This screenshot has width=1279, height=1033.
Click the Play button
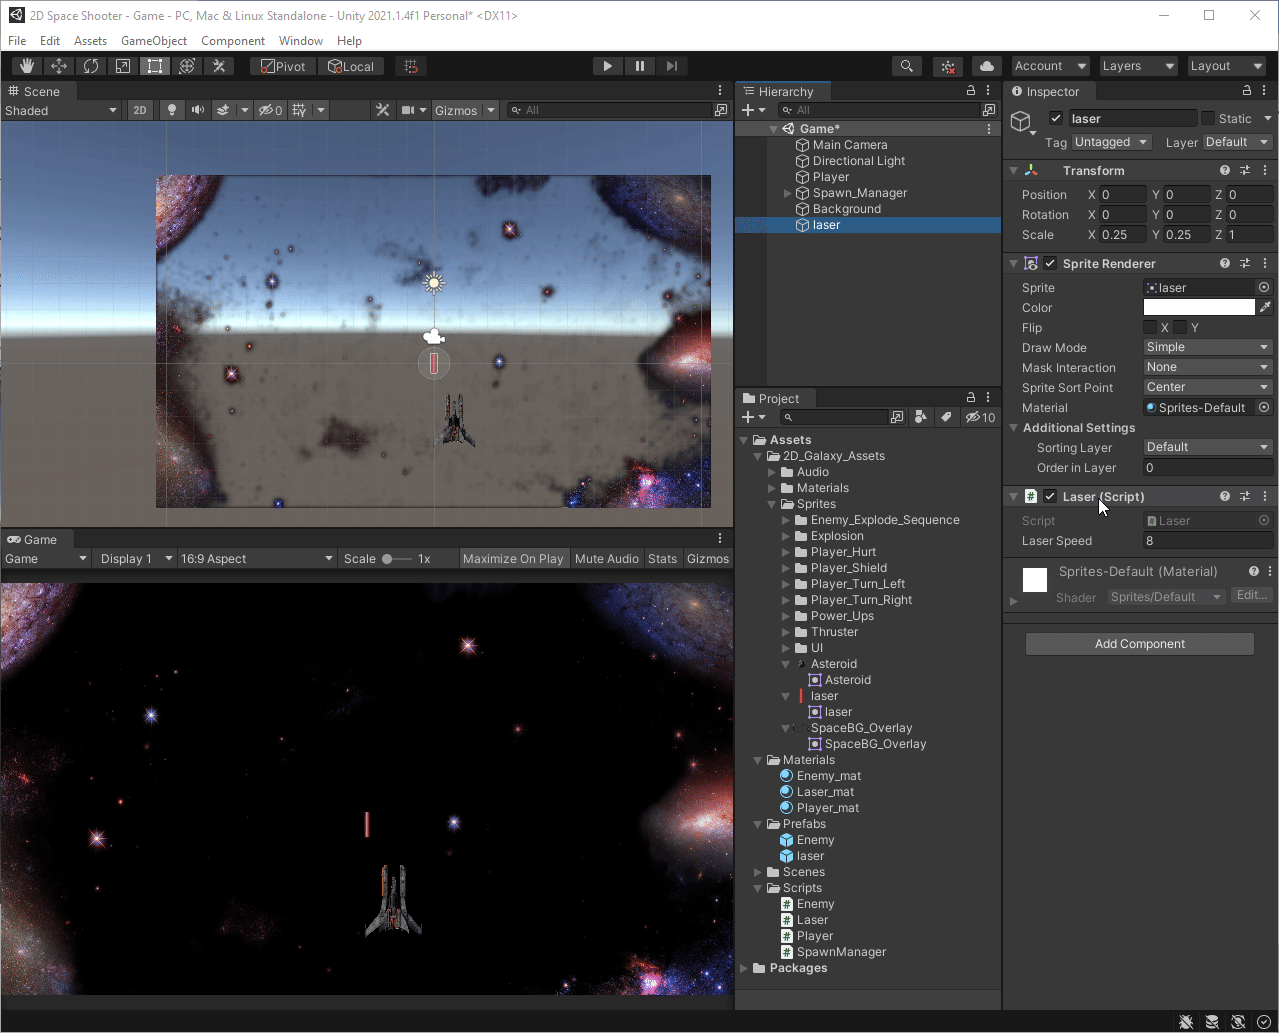[607, 66]
